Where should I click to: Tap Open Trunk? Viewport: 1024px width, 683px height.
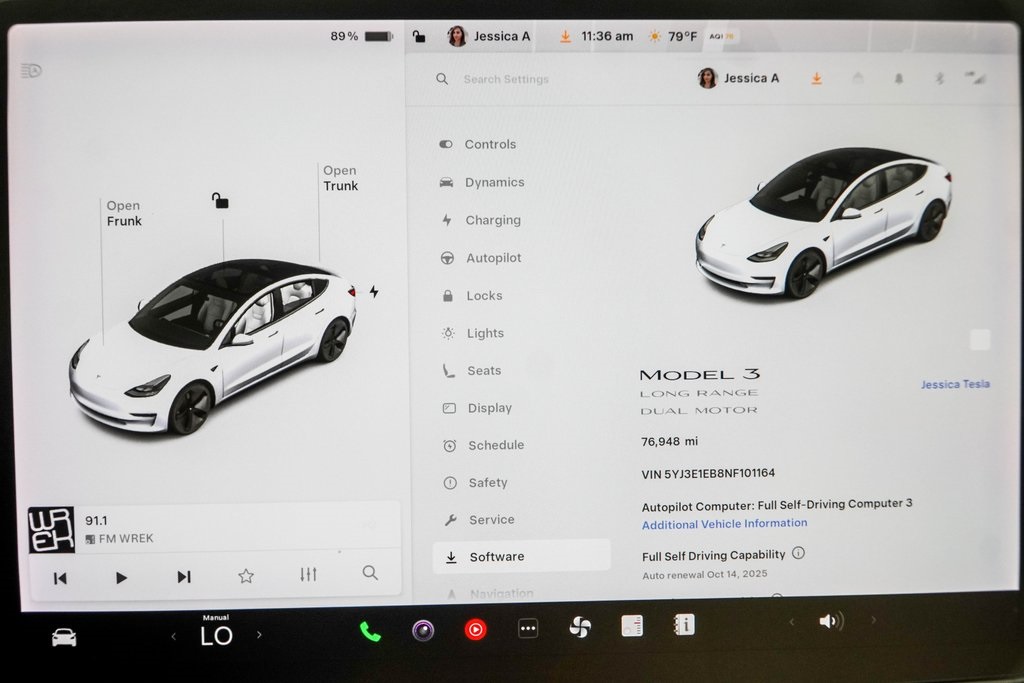tap(340, 178)
